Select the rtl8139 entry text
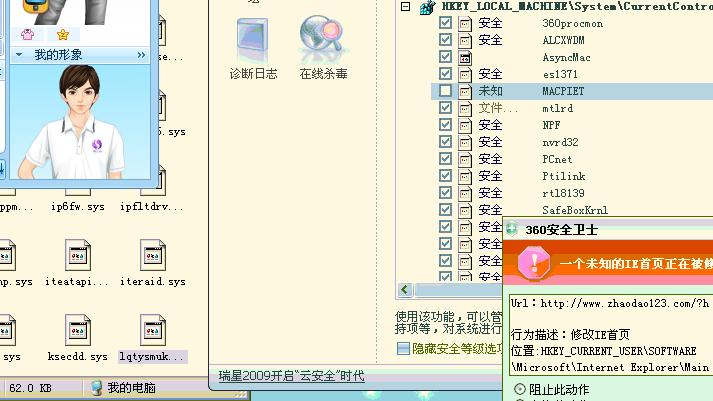The width and height of the screenshot is (713, 401). point(563,193)
